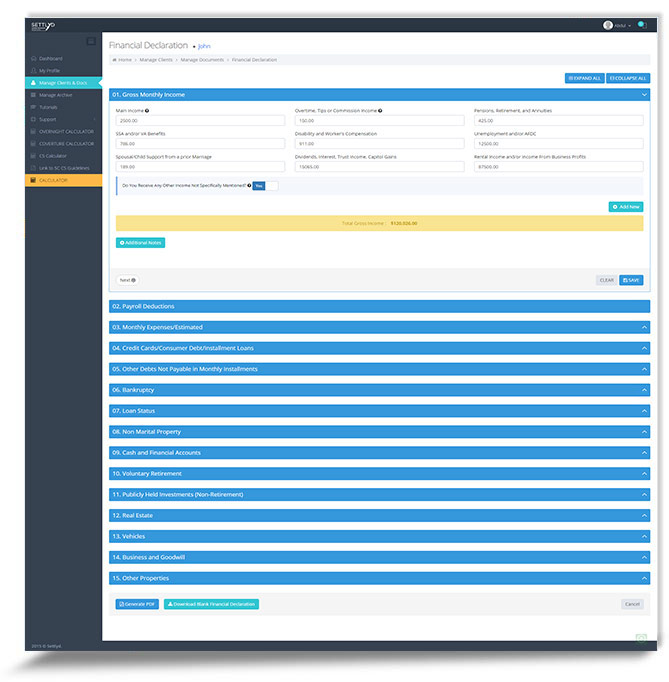Click the Generate PDF button
Image resolution: width=669 pixels, height=682 pixels.
click(x=137, y=604)
